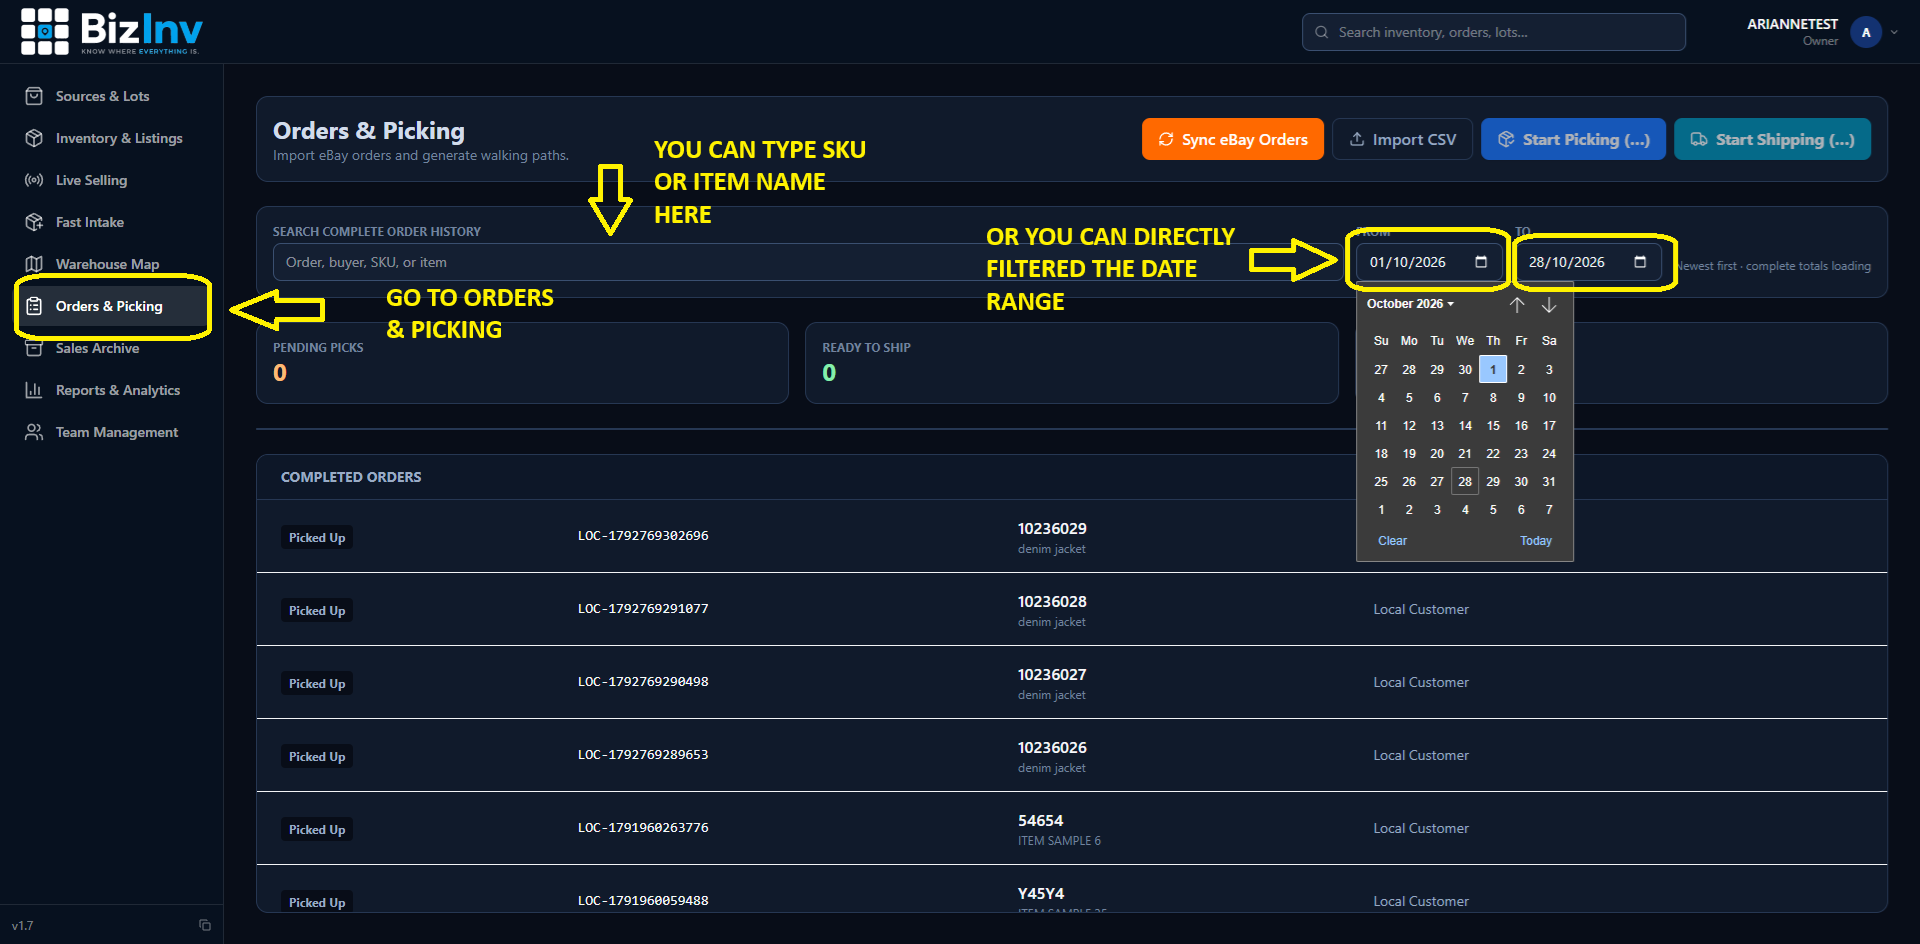Expand the October 2026 month dropdown
This screenshot has width=1920, height=944.
pos(1411,304)
